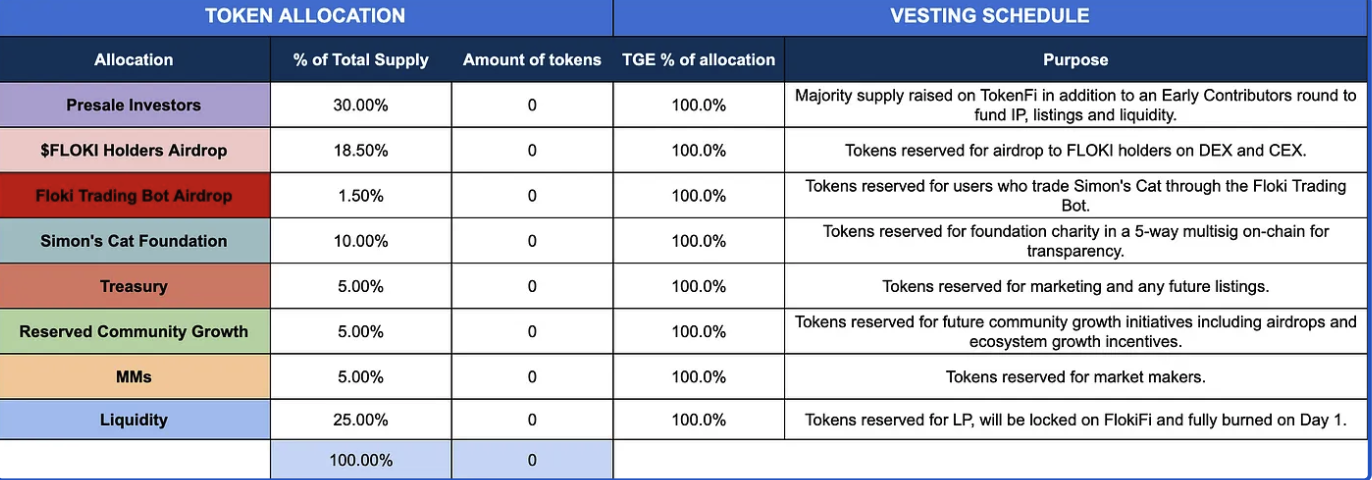Click the blue Liquidity allocation cell
The image size is (1372, 480).
pos(134,420)
